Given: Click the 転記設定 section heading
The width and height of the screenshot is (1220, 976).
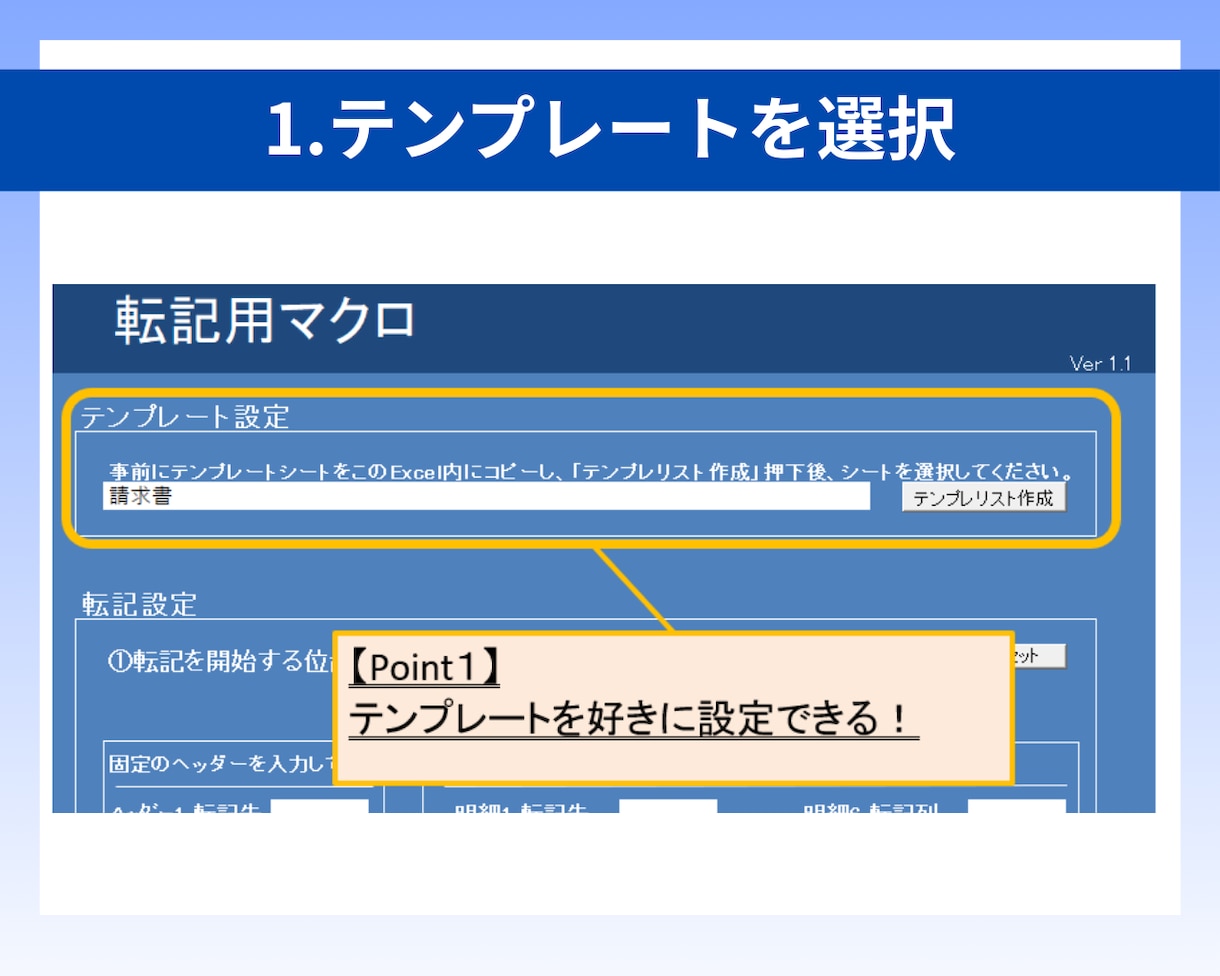Looking at the screenshot, I should point(139,604).
